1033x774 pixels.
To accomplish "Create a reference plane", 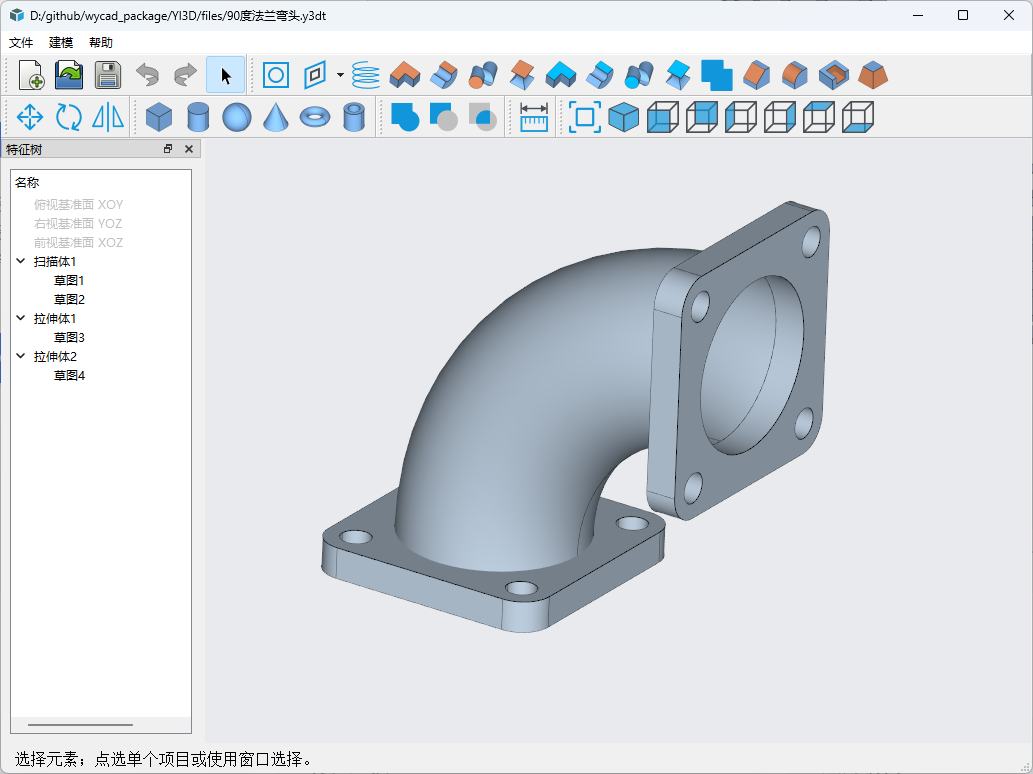I will tap(315, 75).
